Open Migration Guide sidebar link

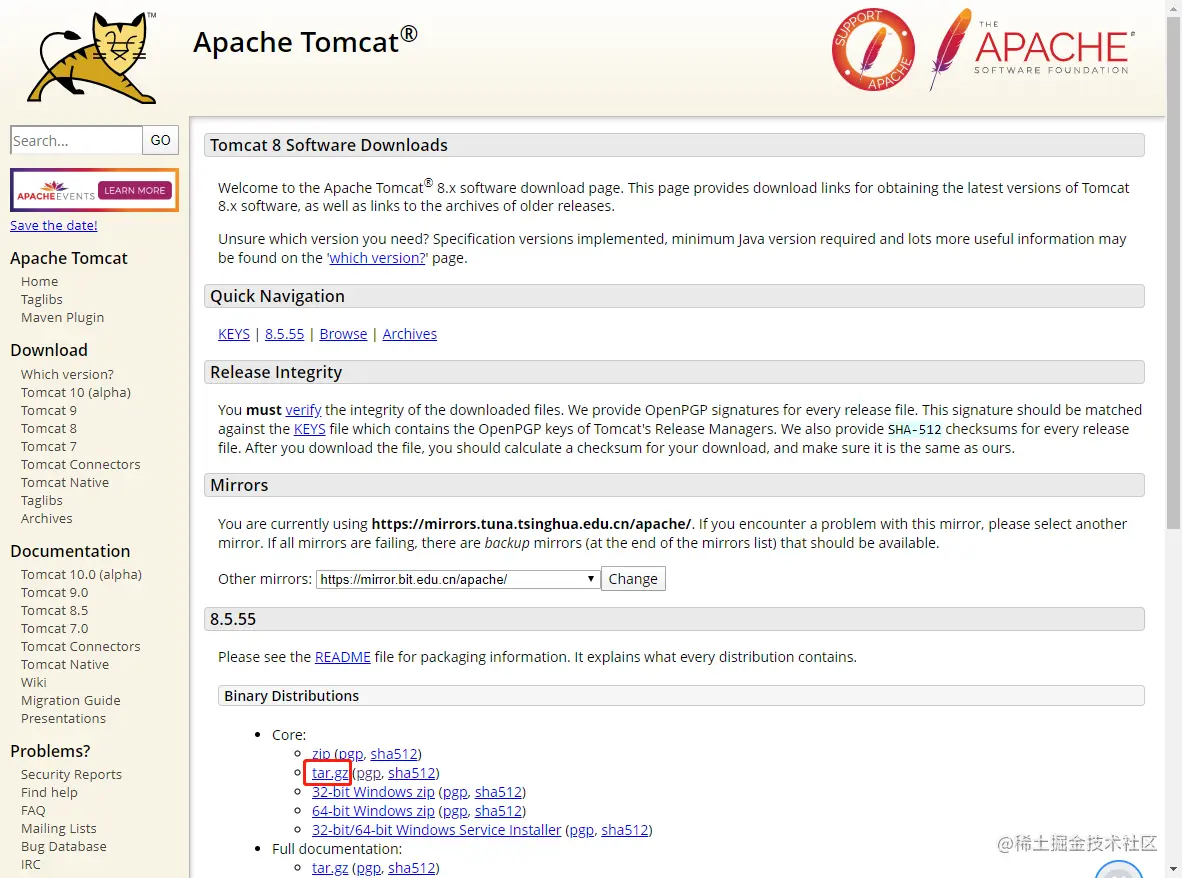pyautogui.click(x=71, y=700)
